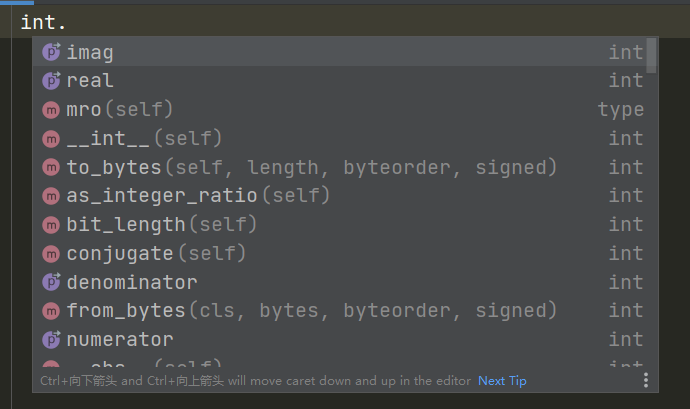Select the bit_length(self) completion

pos(162,225)
